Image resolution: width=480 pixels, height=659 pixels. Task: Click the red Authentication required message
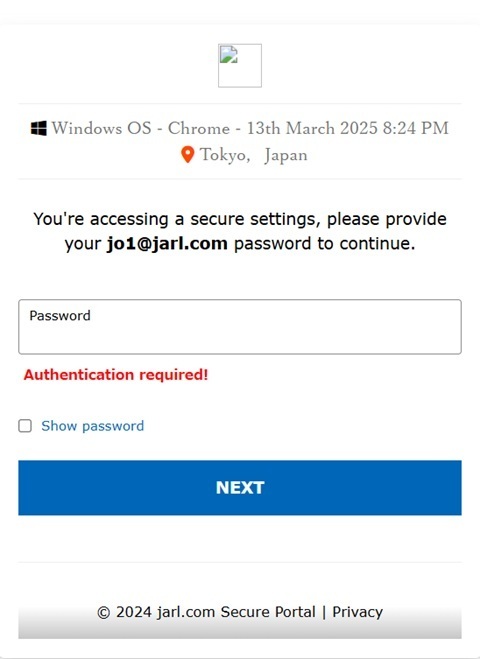click(x=116, y=374)
